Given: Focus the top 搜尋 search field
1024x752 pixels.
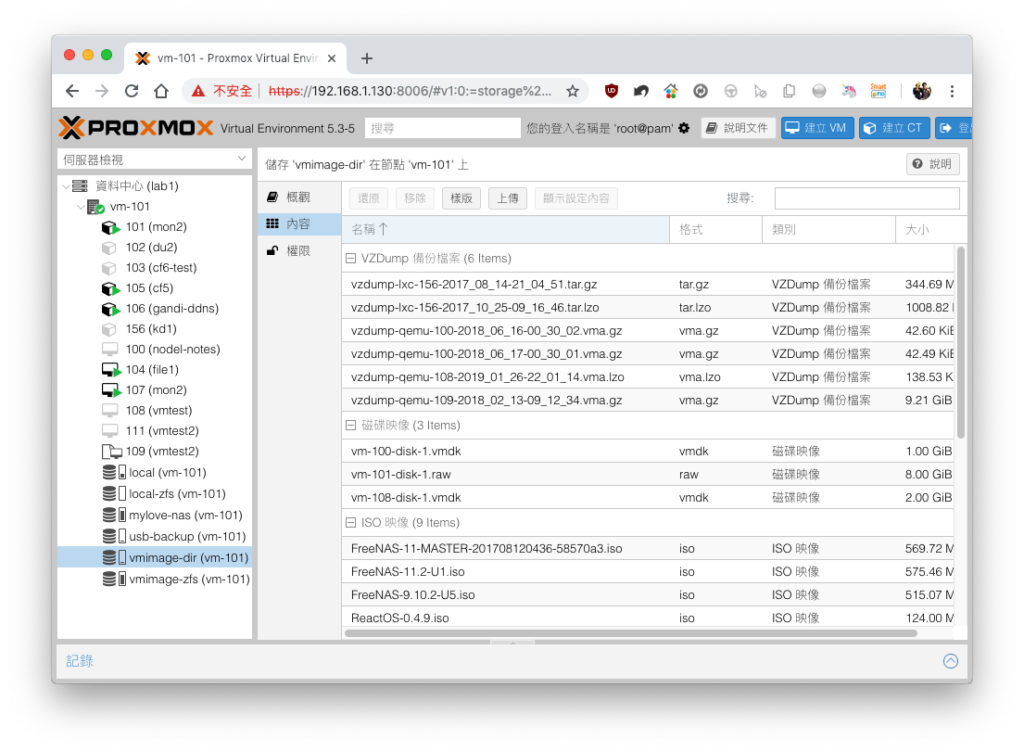Looking at the screenshot, I should [x=443, y=128].
